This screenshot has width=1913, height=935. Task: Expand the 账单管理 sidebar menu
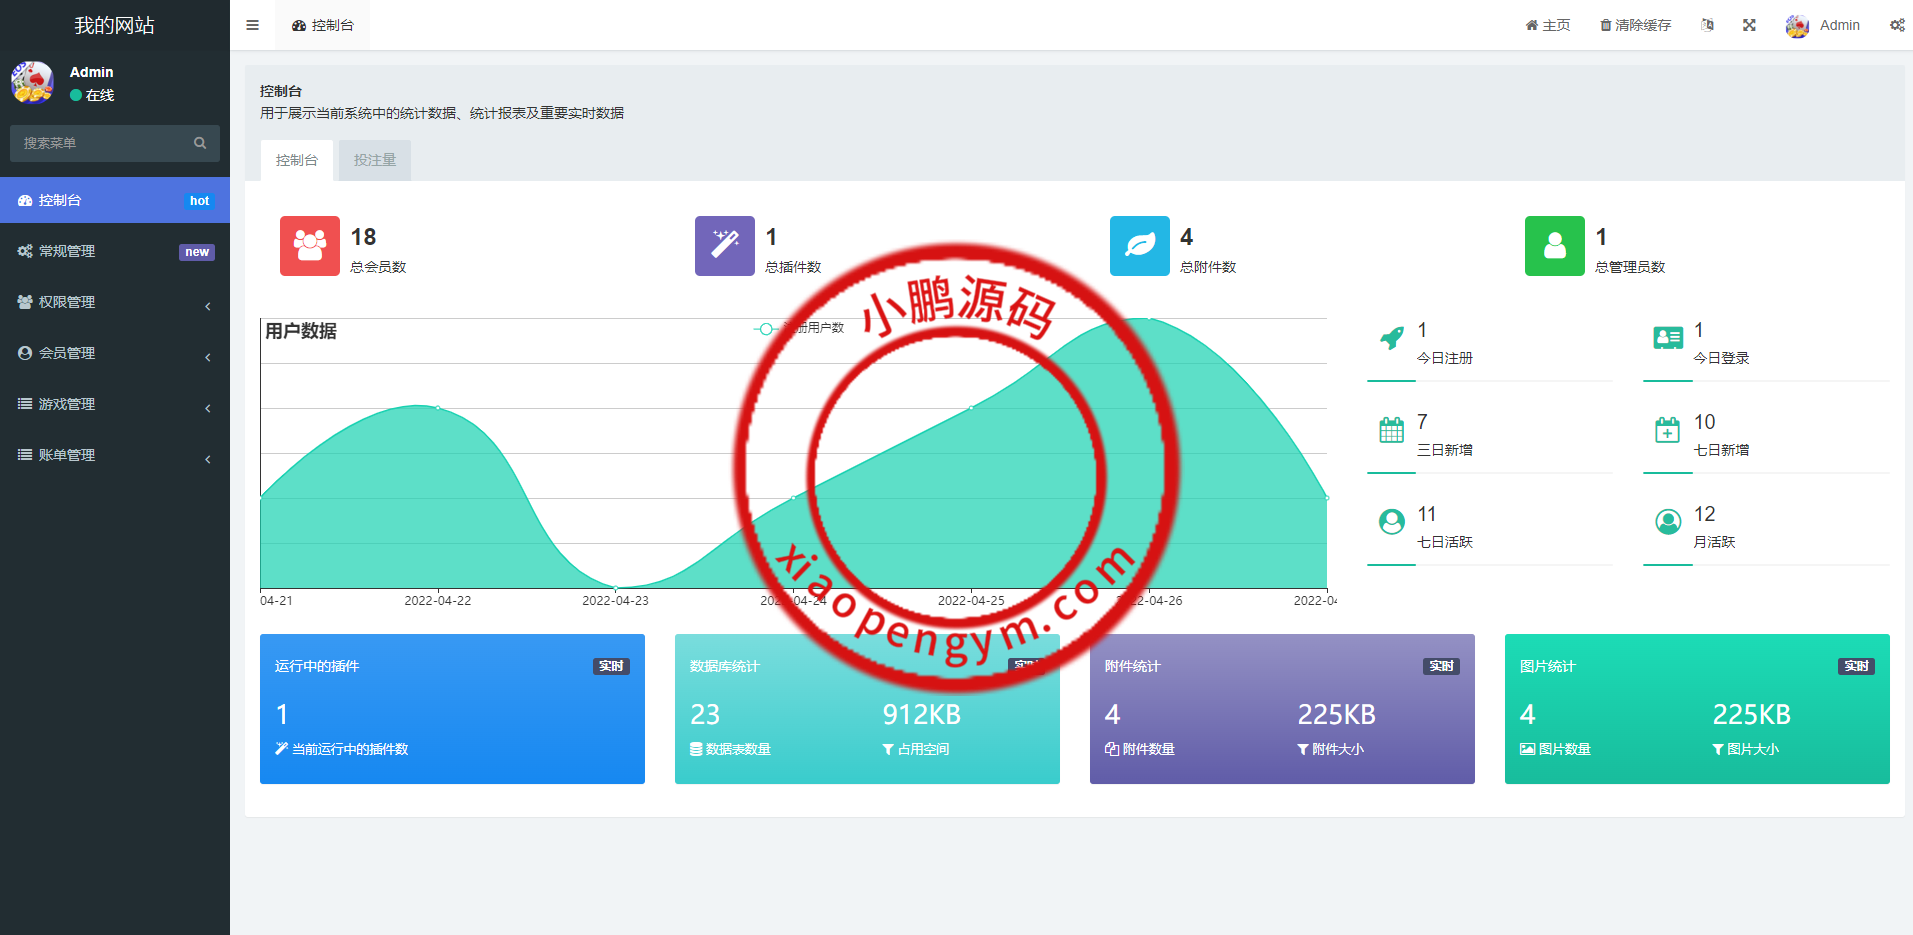click(115, 455)
